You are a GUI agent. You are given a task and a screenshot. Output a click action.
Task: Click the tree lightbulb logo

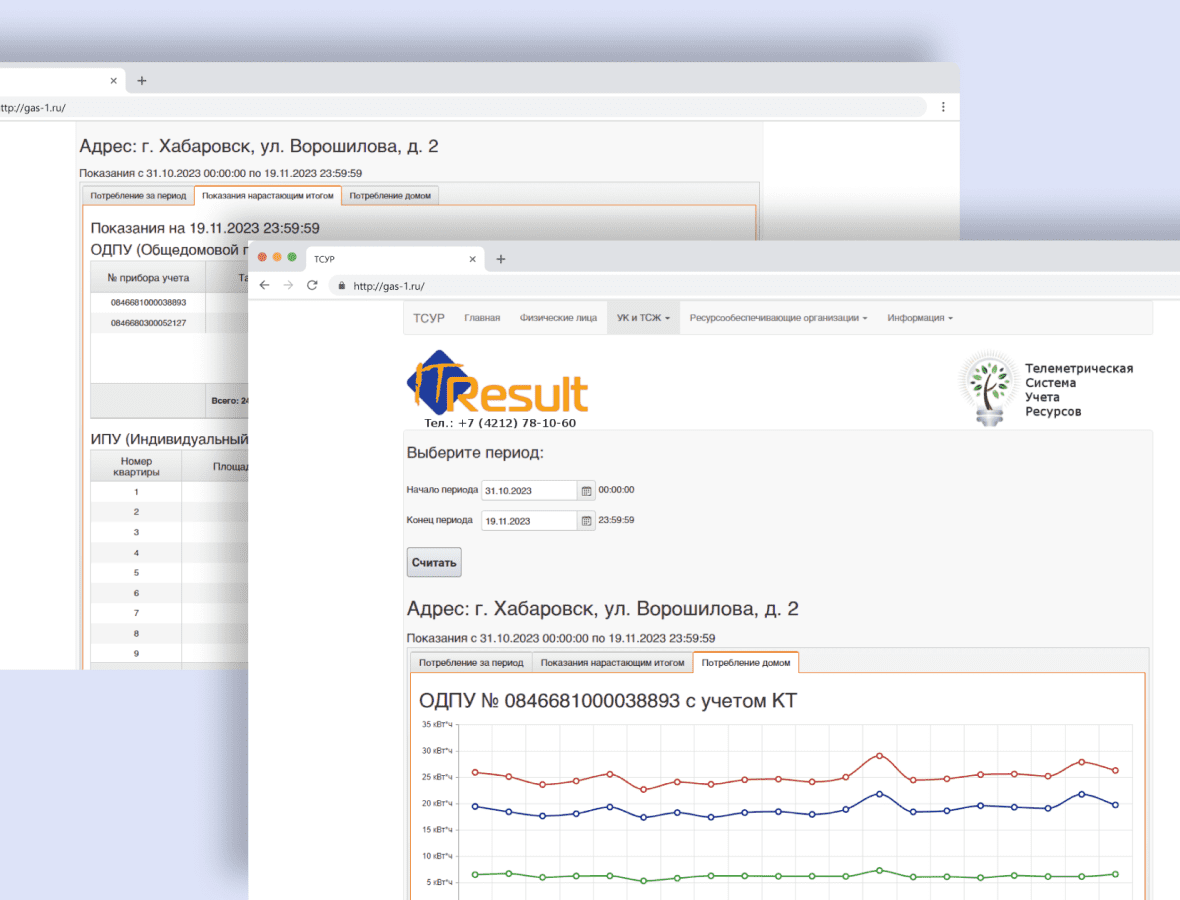pyautogui.click(x=988, y=388)
